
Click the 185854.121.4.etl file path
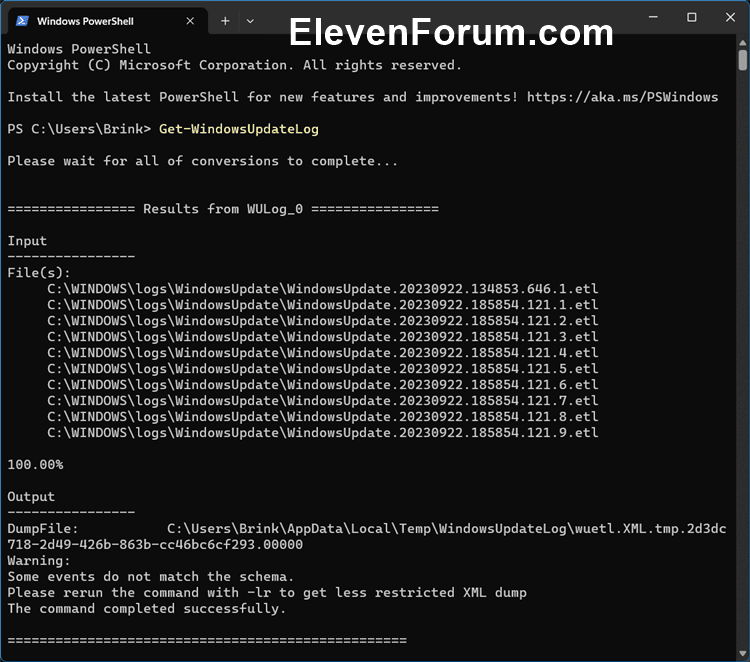click(x=322, y=353)
